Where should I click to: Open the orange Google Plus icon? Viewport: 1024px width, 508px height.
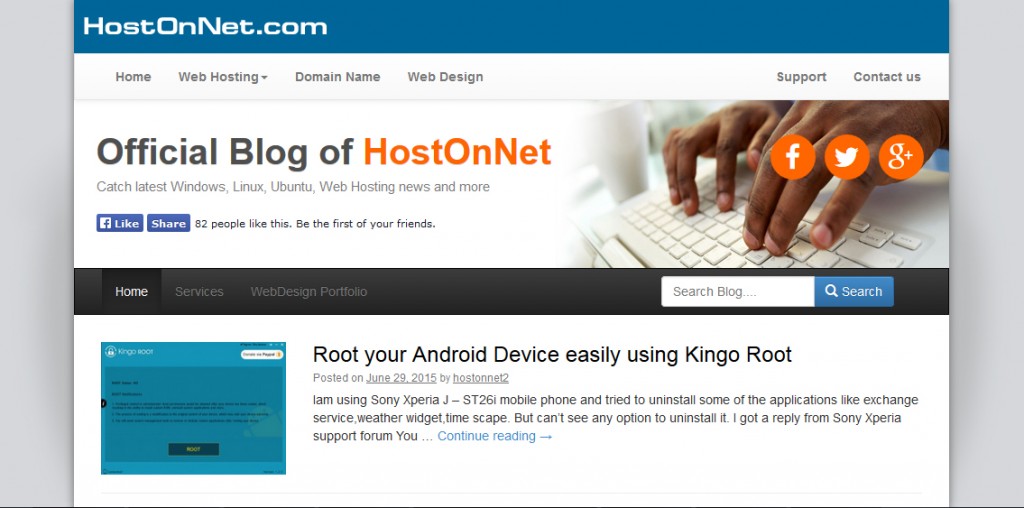(x=901, y=157)
